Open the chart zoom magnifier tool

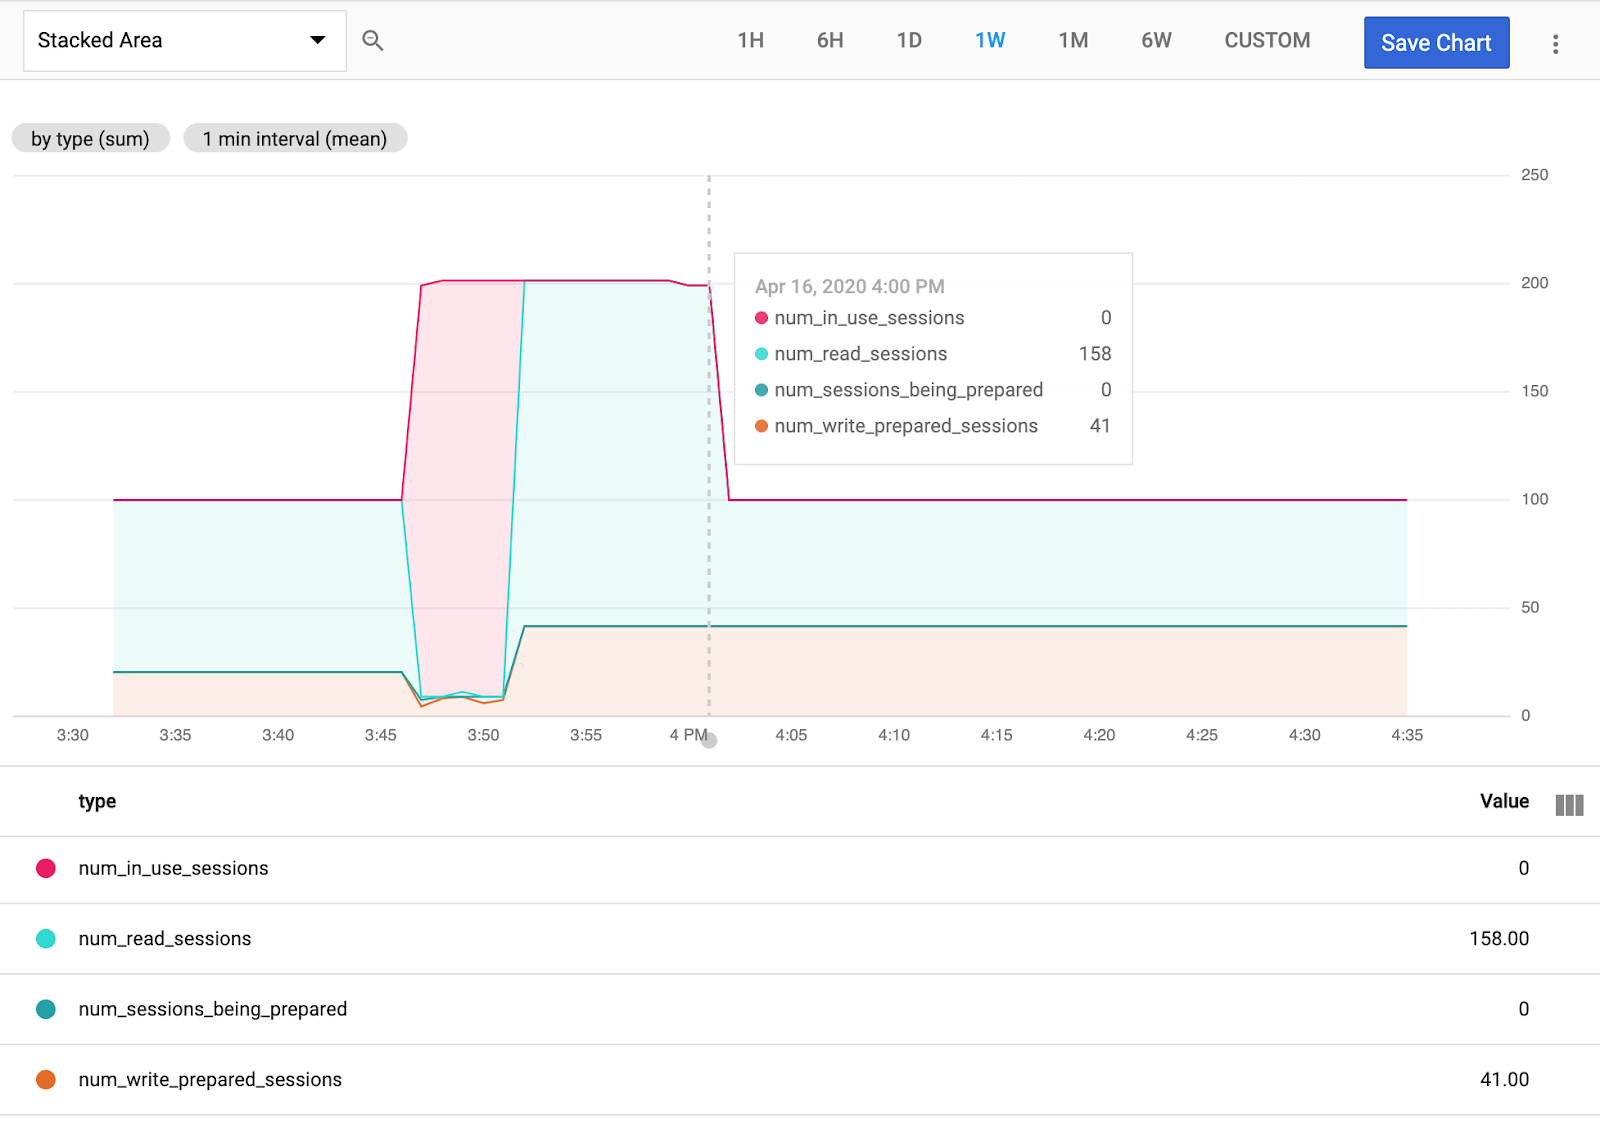[x=373, y=41]
